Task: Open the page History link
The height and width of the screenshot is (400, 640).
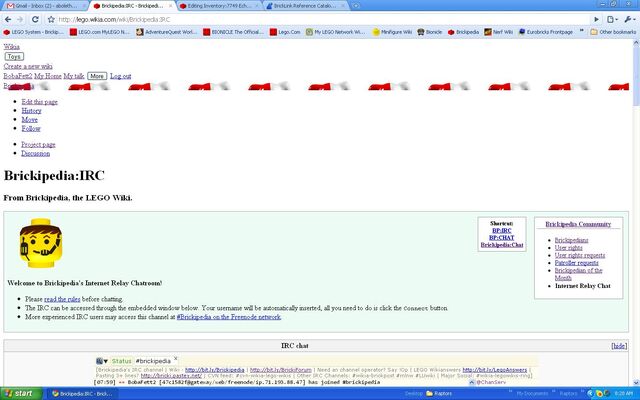Action: (x=31, y=111)
